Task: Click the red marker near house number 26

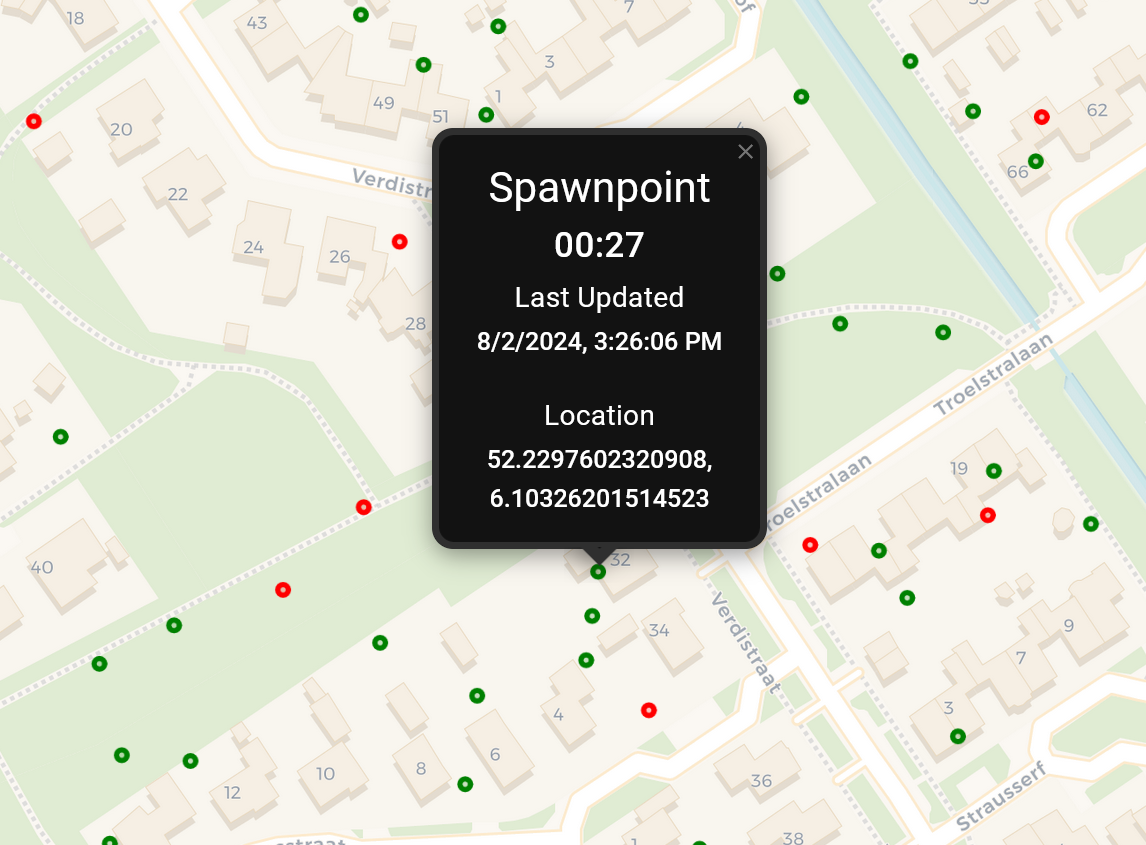Action: 400,240
